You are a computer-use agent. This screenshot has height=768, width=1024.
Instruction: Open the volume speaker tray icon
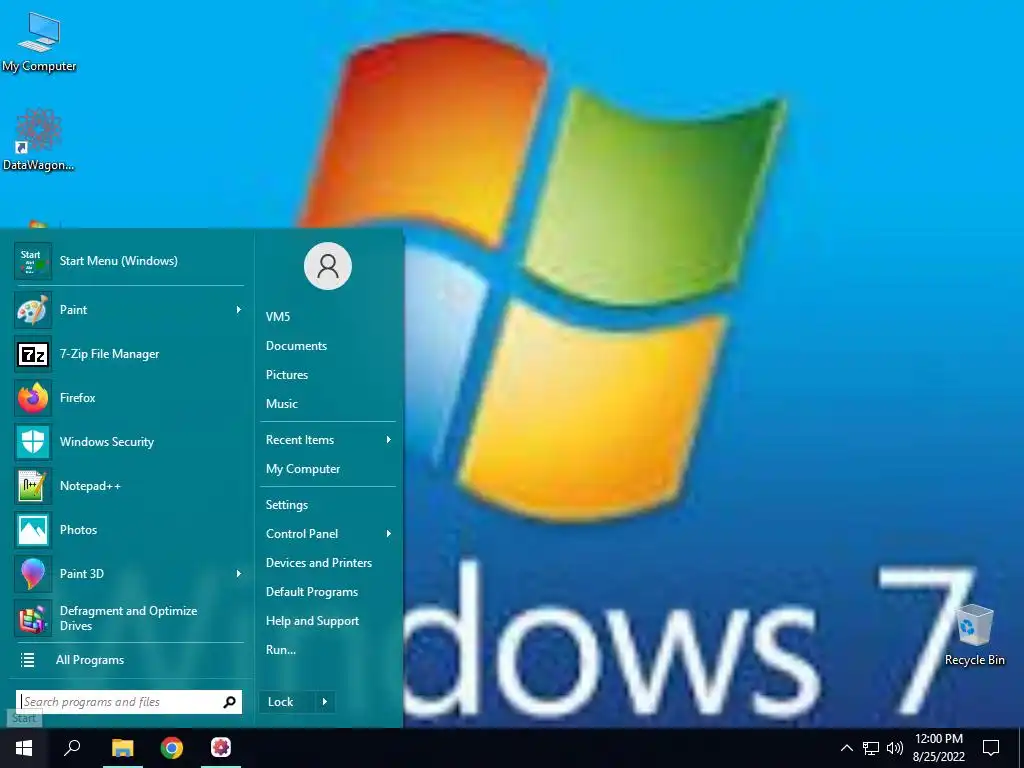tap(895, 748)
